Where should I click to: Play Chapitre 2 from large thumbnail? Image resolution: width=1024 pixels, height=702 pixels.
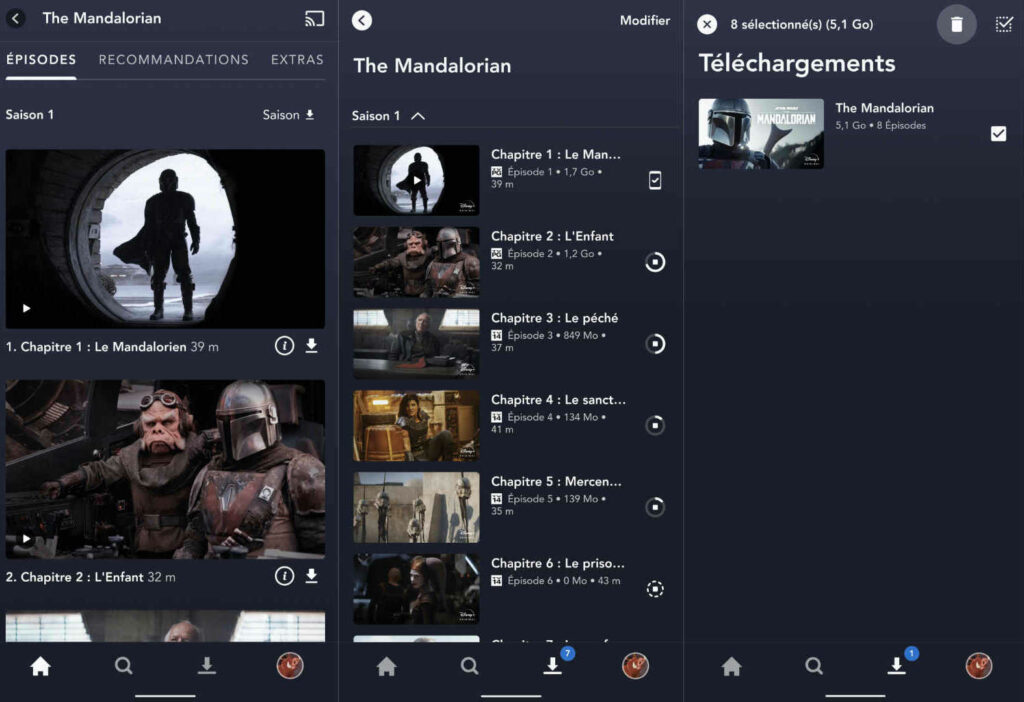(x=165, y=469)
